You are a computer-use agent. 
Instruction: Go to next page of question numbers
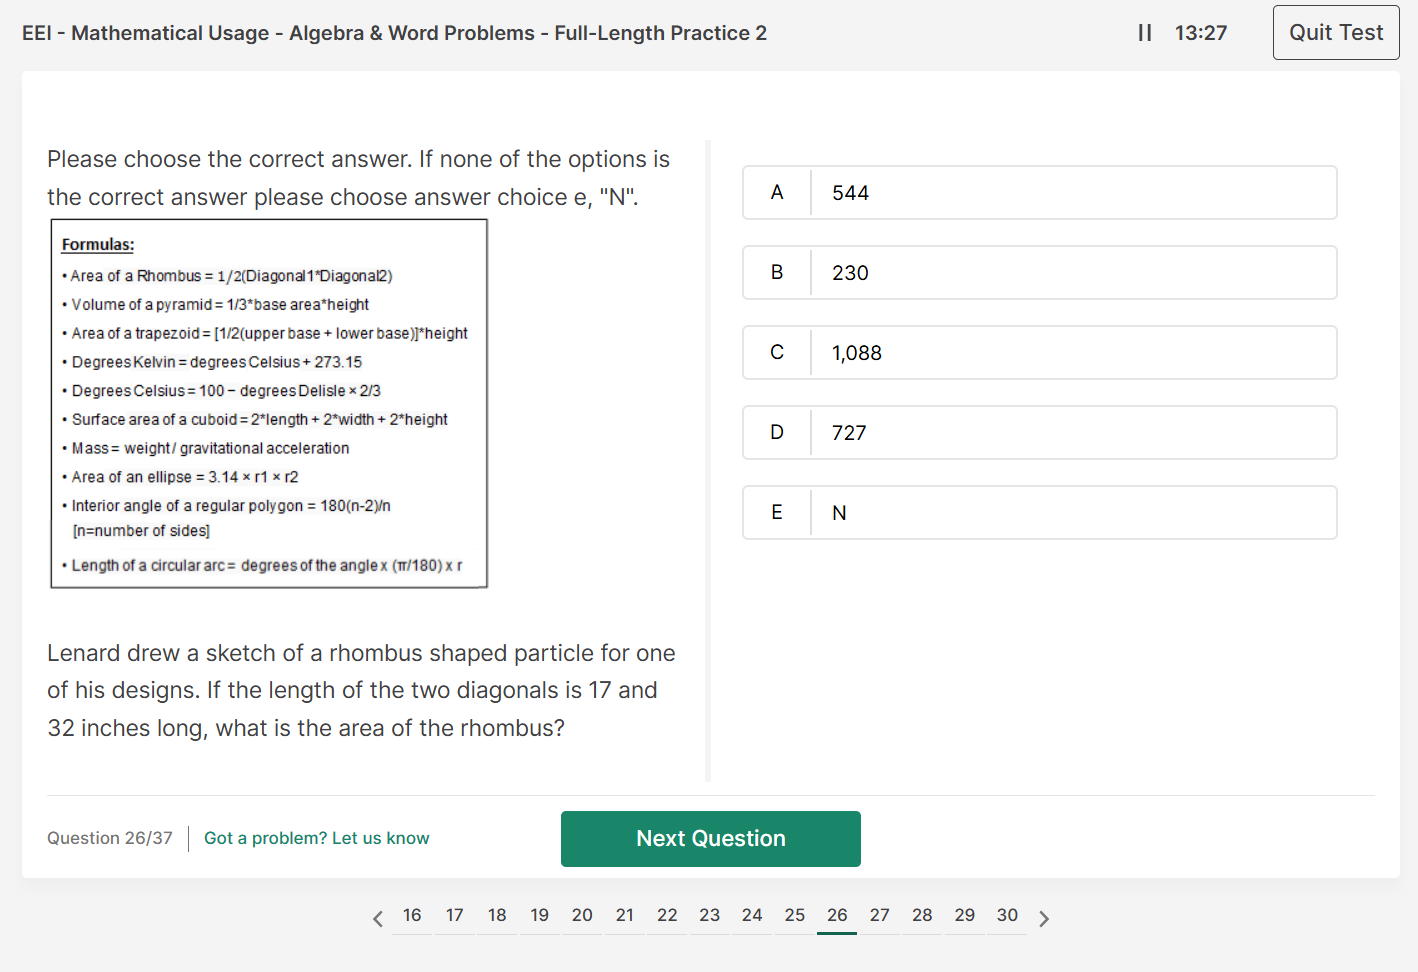pyautogui.click(x=1044, y=918)
